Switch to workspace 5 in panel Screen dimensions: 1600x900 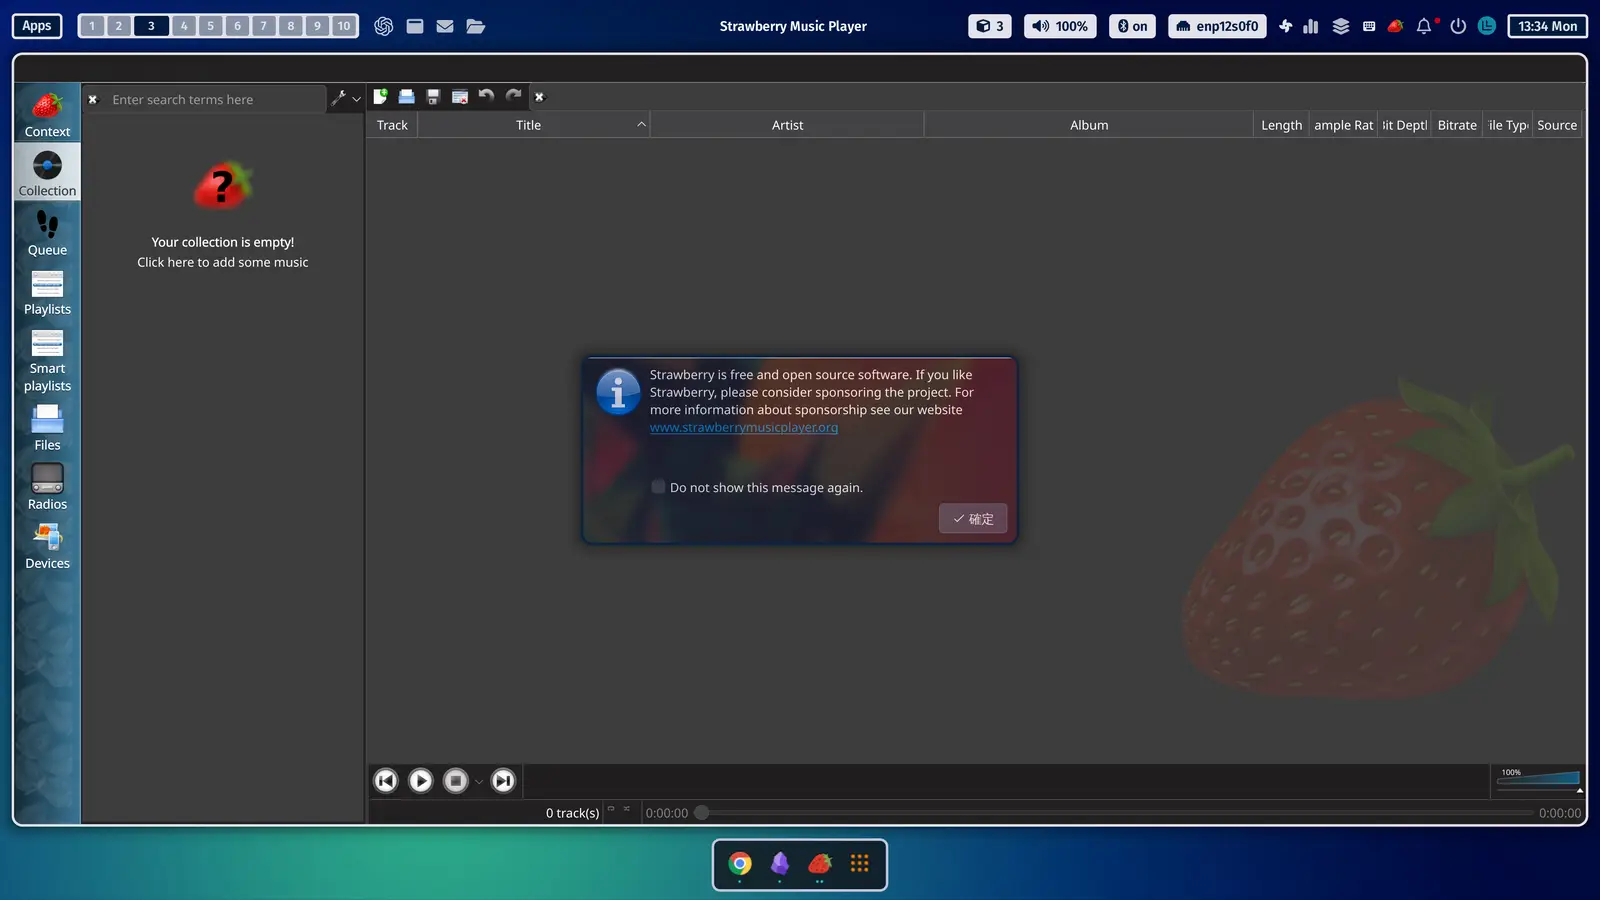[x=211, y=26]
